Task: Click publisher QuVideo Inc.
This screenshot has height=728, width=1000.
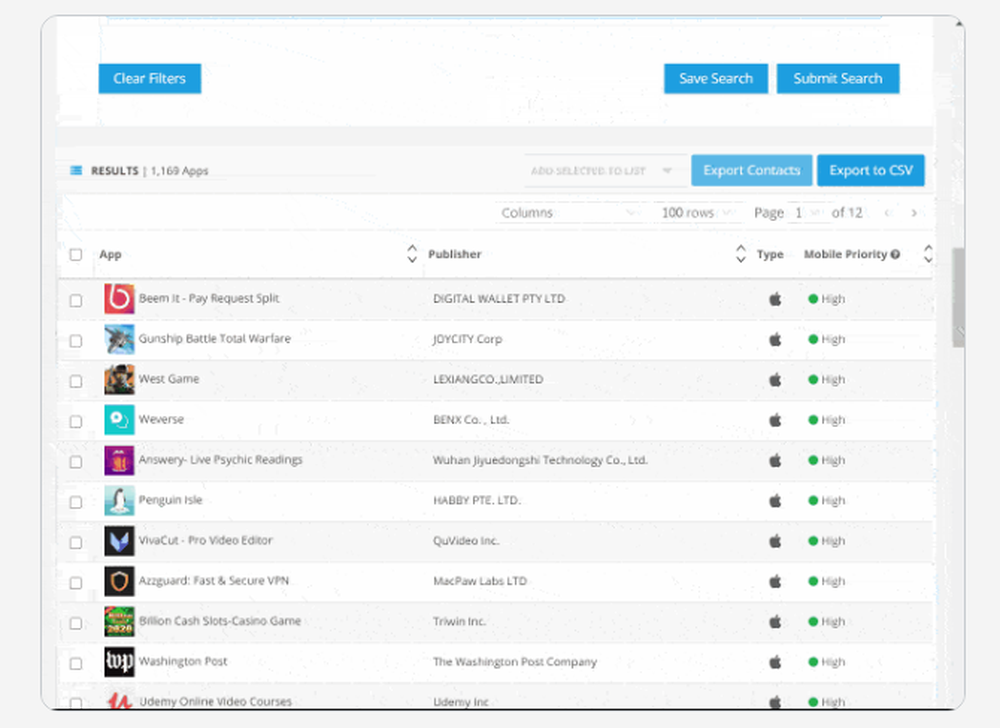Action: point(466,541)
